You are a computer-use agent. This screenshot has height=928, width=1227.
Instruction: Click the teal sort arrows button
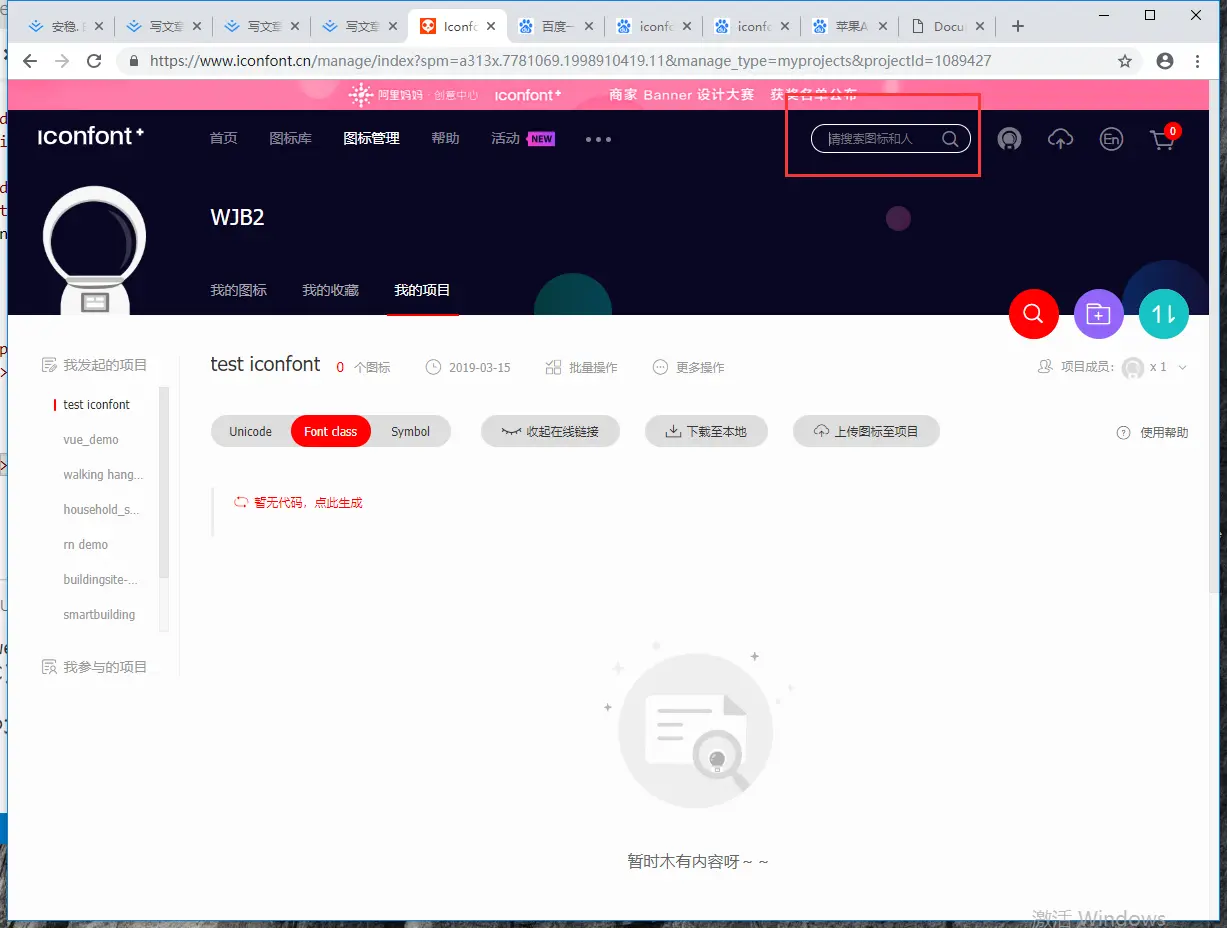click(x=1164, y=314)
